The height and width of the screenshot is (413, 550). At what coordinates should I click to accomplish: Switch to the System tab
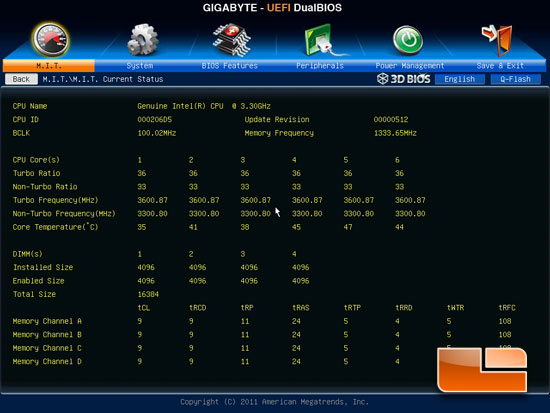click(140, 66)
